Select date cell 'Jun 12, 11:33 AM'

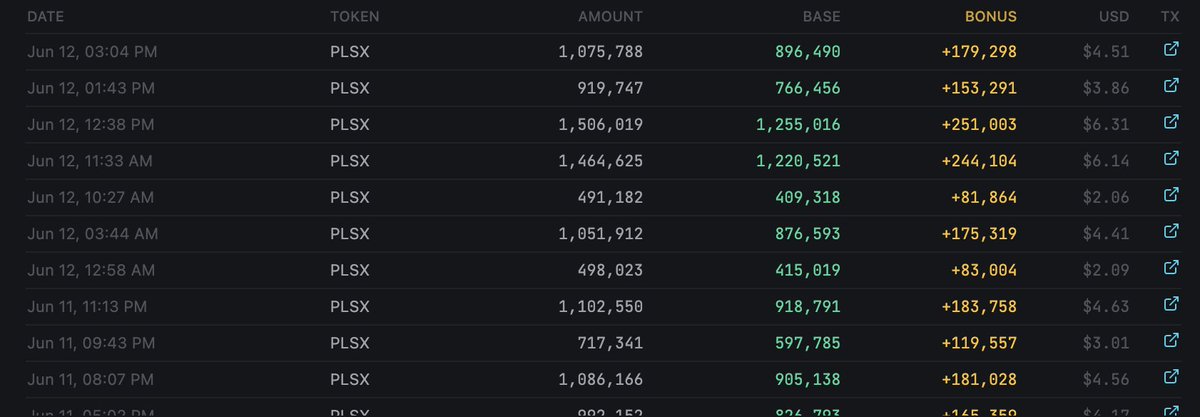click(90, 161)
